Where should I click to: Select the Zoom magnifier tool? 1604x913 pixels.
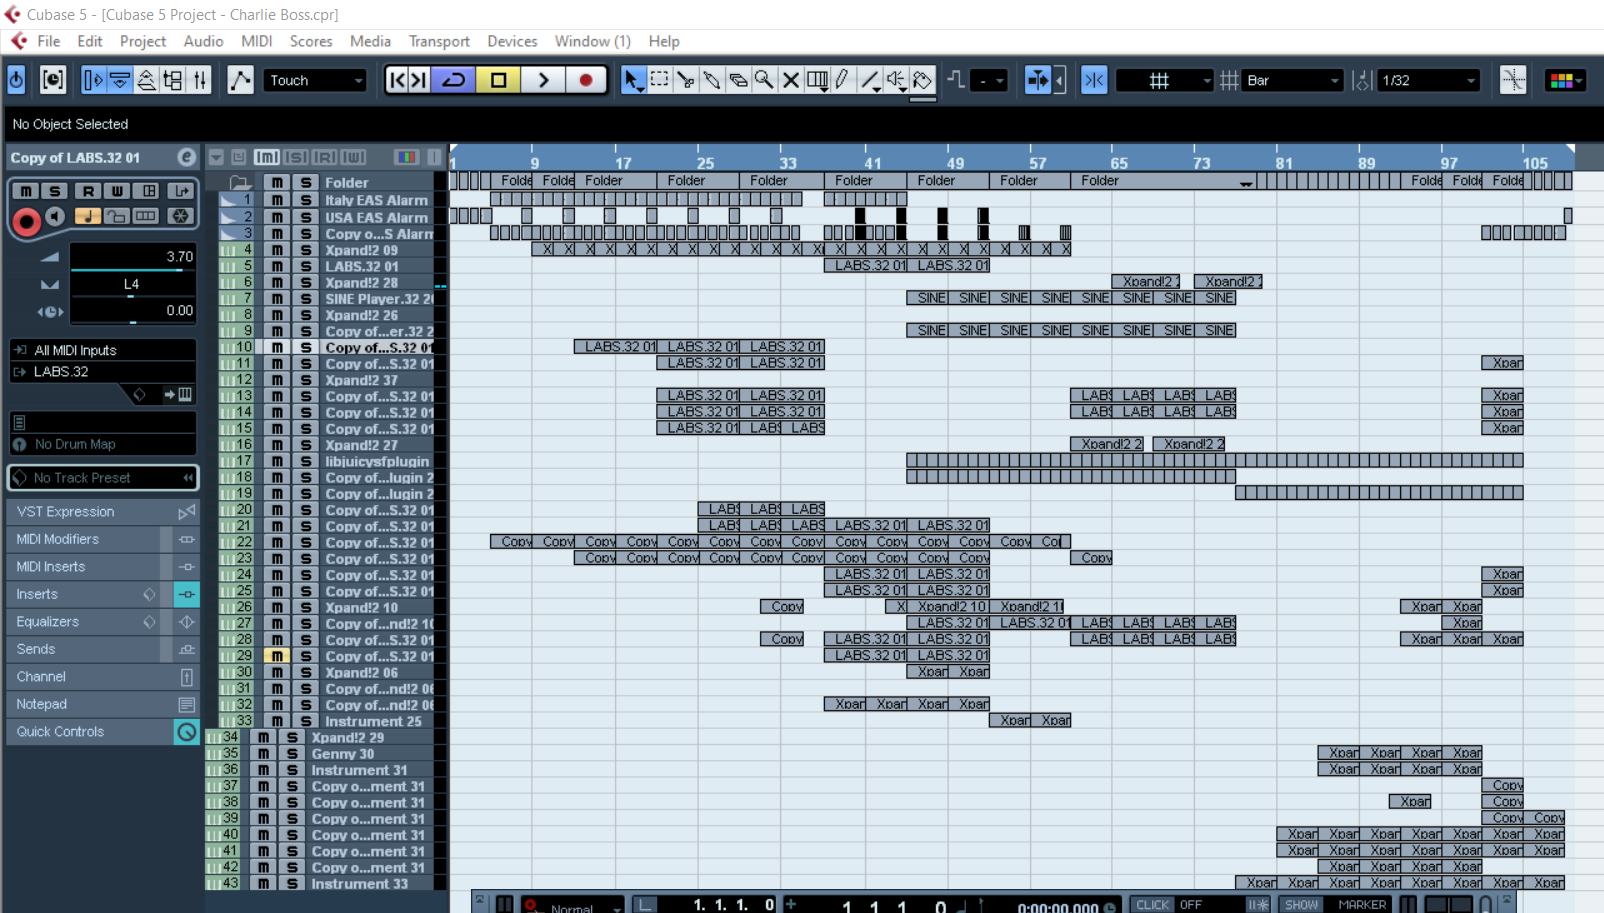click(x=764, y=80)
